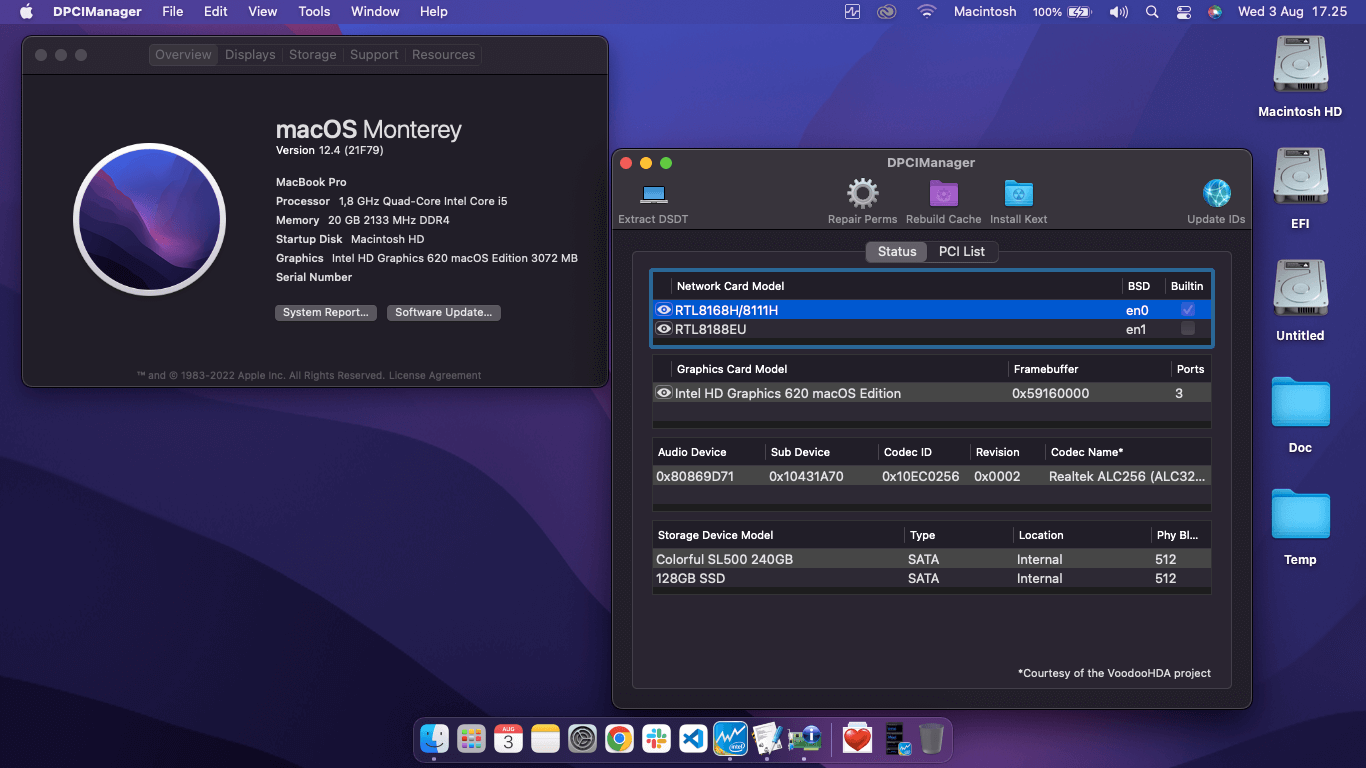Open the Untitled drive on desktop
Viewport: 1366px width, 768px height.
pyautogui.click(x=1300, y=290)
